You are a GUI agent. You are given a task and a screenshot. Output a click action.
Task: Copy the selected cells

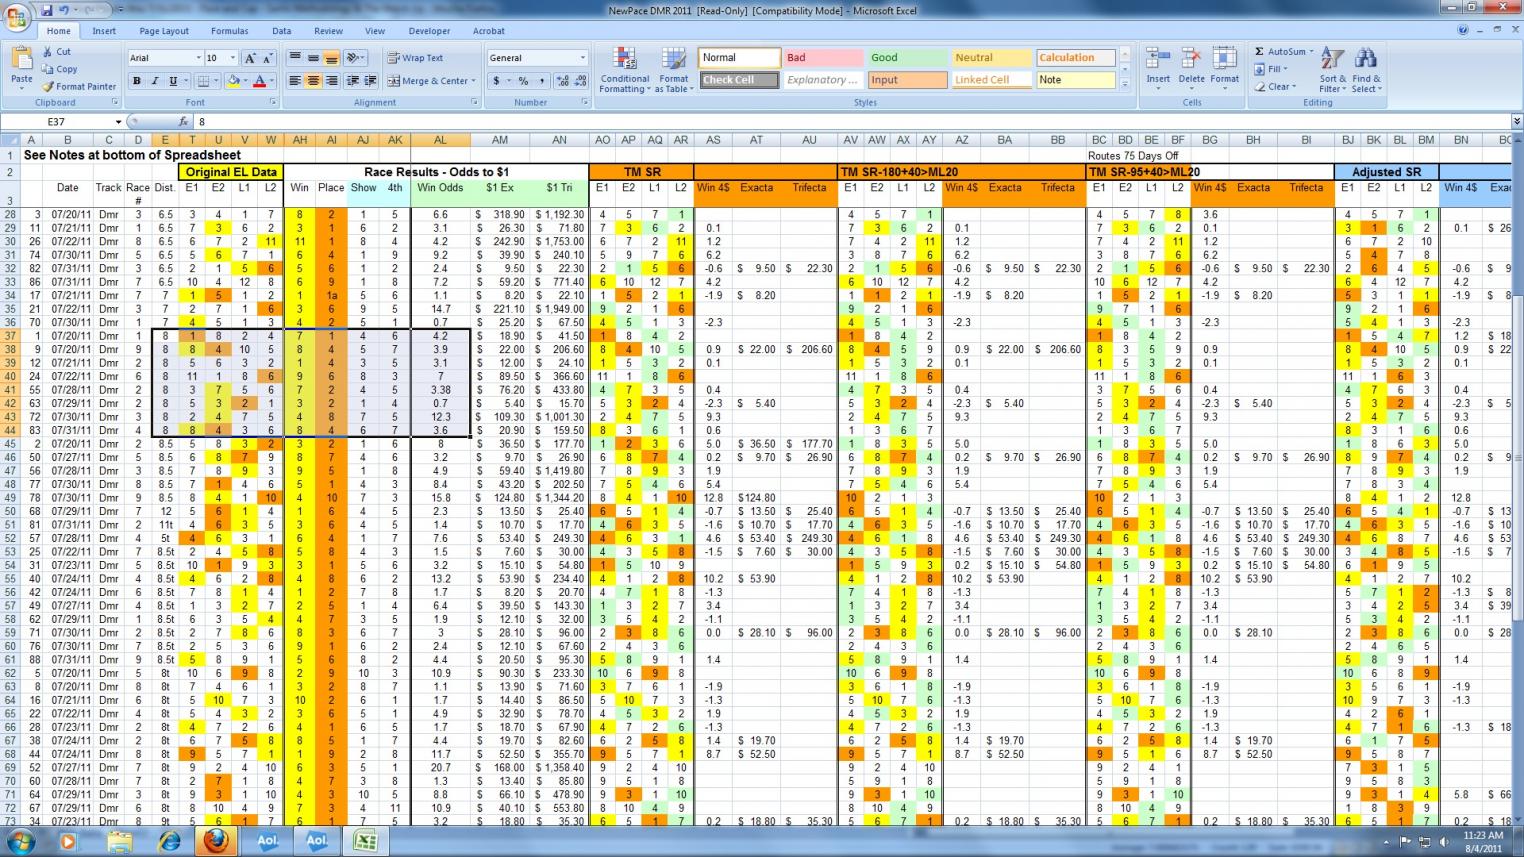60,69
